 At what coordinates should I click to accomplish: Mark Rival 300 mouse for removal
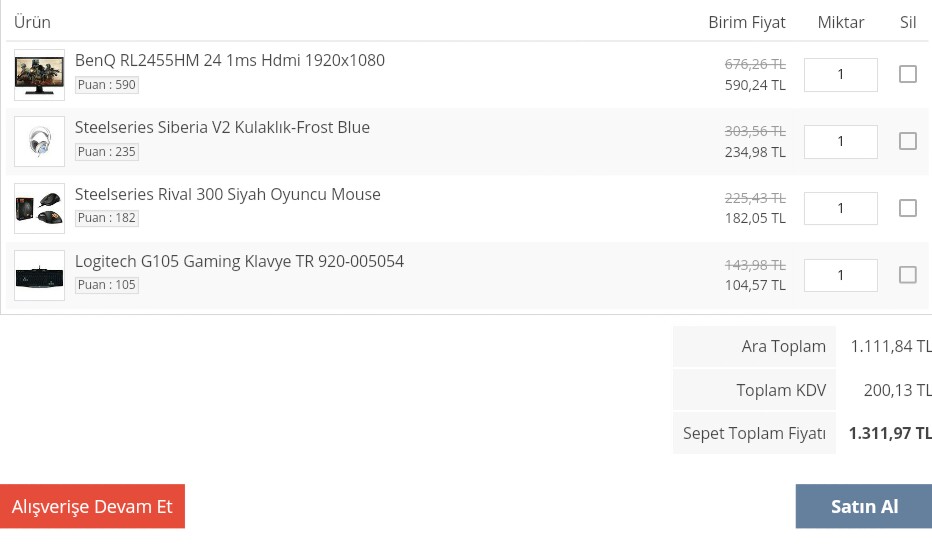[908, 208]
